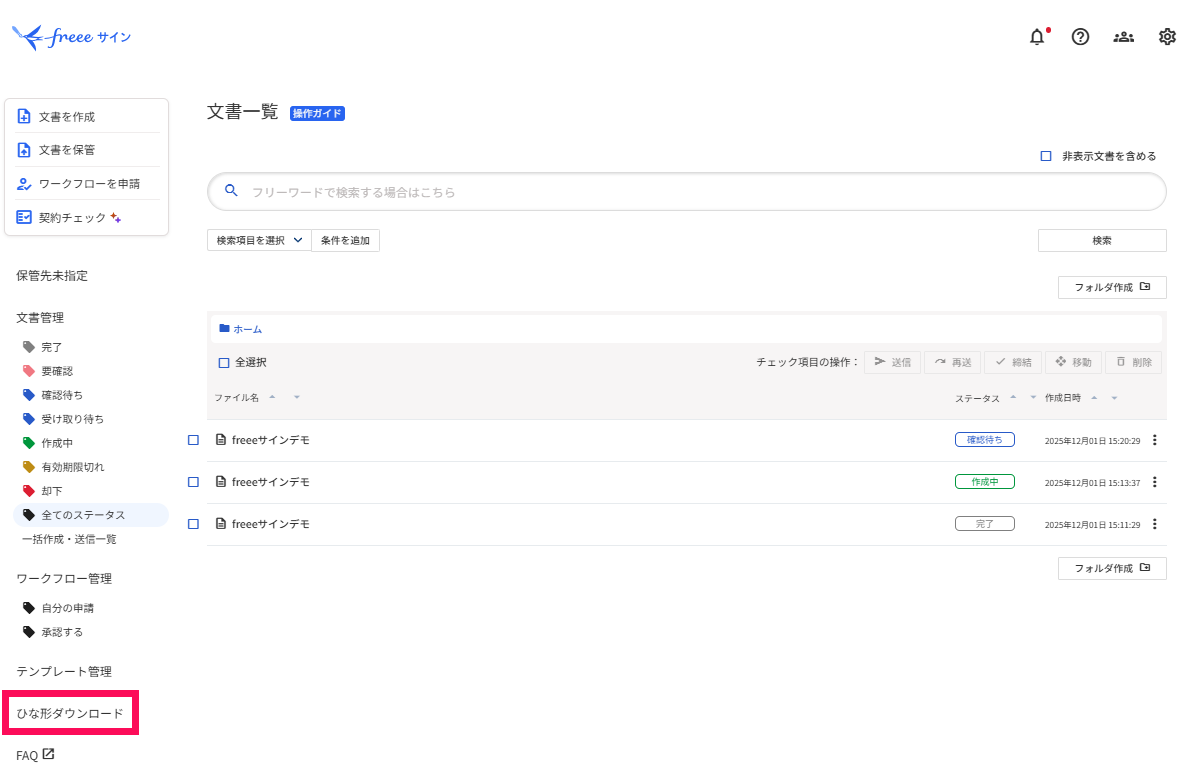This screenshot has height=773, width=1190.
Task: Click the 条件を追加 button
Action: [345, 240]
